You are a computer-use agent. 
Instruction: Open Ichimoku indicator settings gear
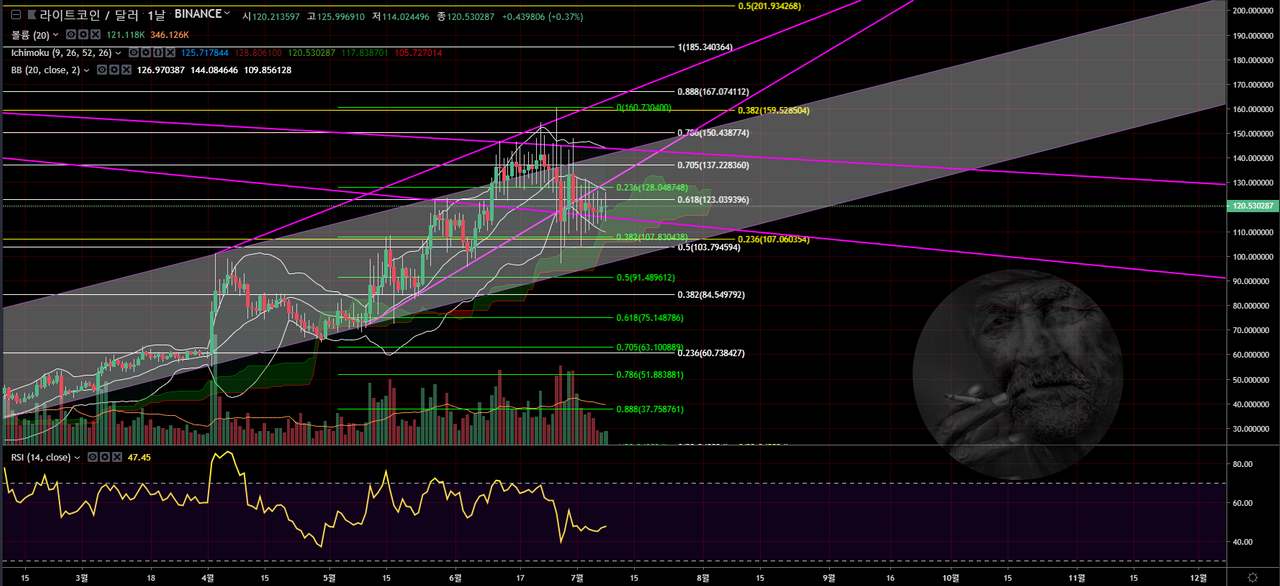pyautogui.click(x=146, y=53)
